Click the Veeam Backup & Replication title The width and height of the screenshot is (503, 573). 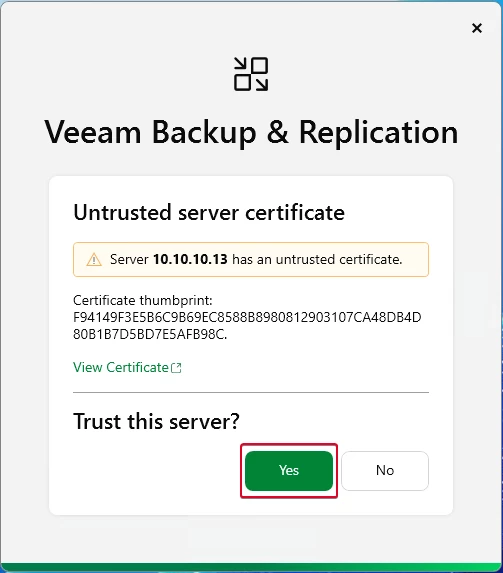[251, 133]
